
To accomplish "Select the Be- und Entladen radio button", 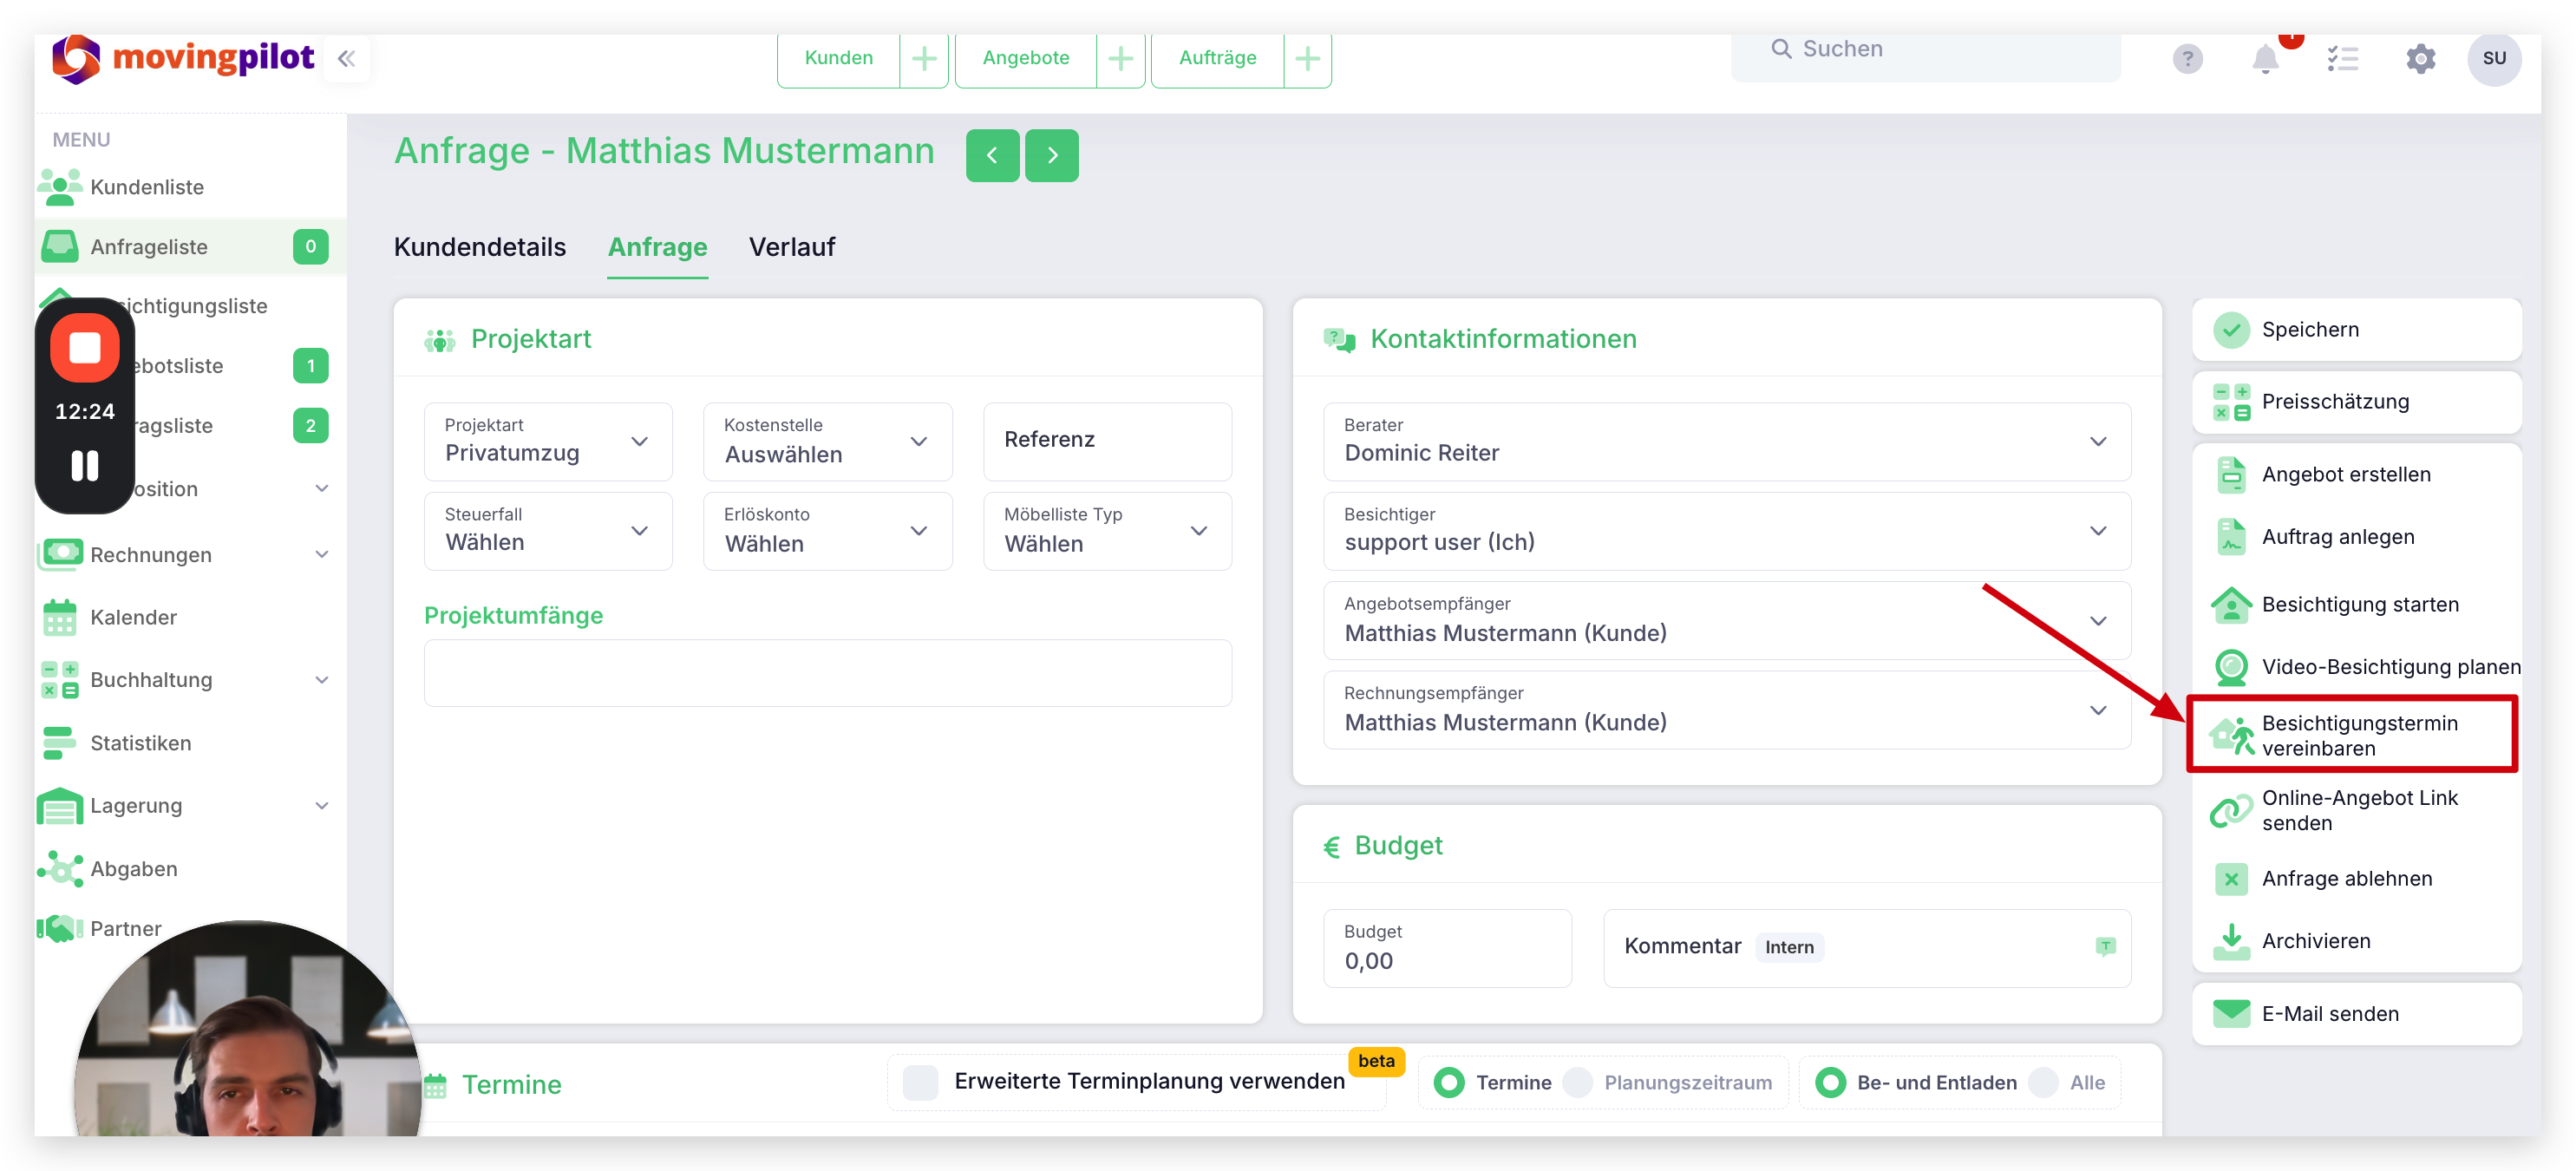I will click(1830, 1082).
